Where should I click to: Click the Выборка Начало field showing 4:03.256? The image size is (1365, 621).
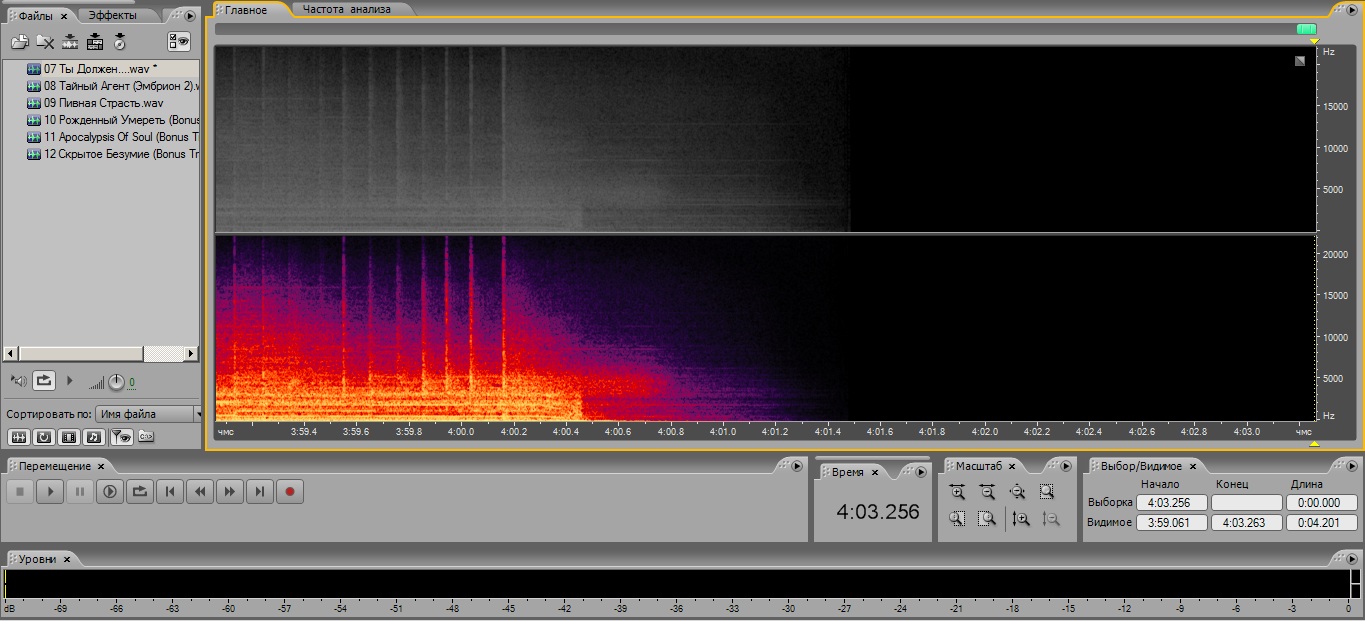tap(1172, 503)
